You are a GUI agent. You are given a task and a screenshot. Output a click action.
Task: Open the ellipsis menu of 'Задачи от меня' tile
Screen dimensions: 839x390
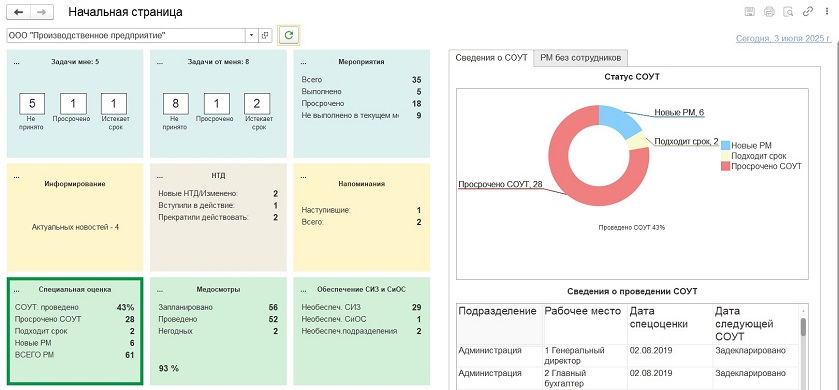160,62
